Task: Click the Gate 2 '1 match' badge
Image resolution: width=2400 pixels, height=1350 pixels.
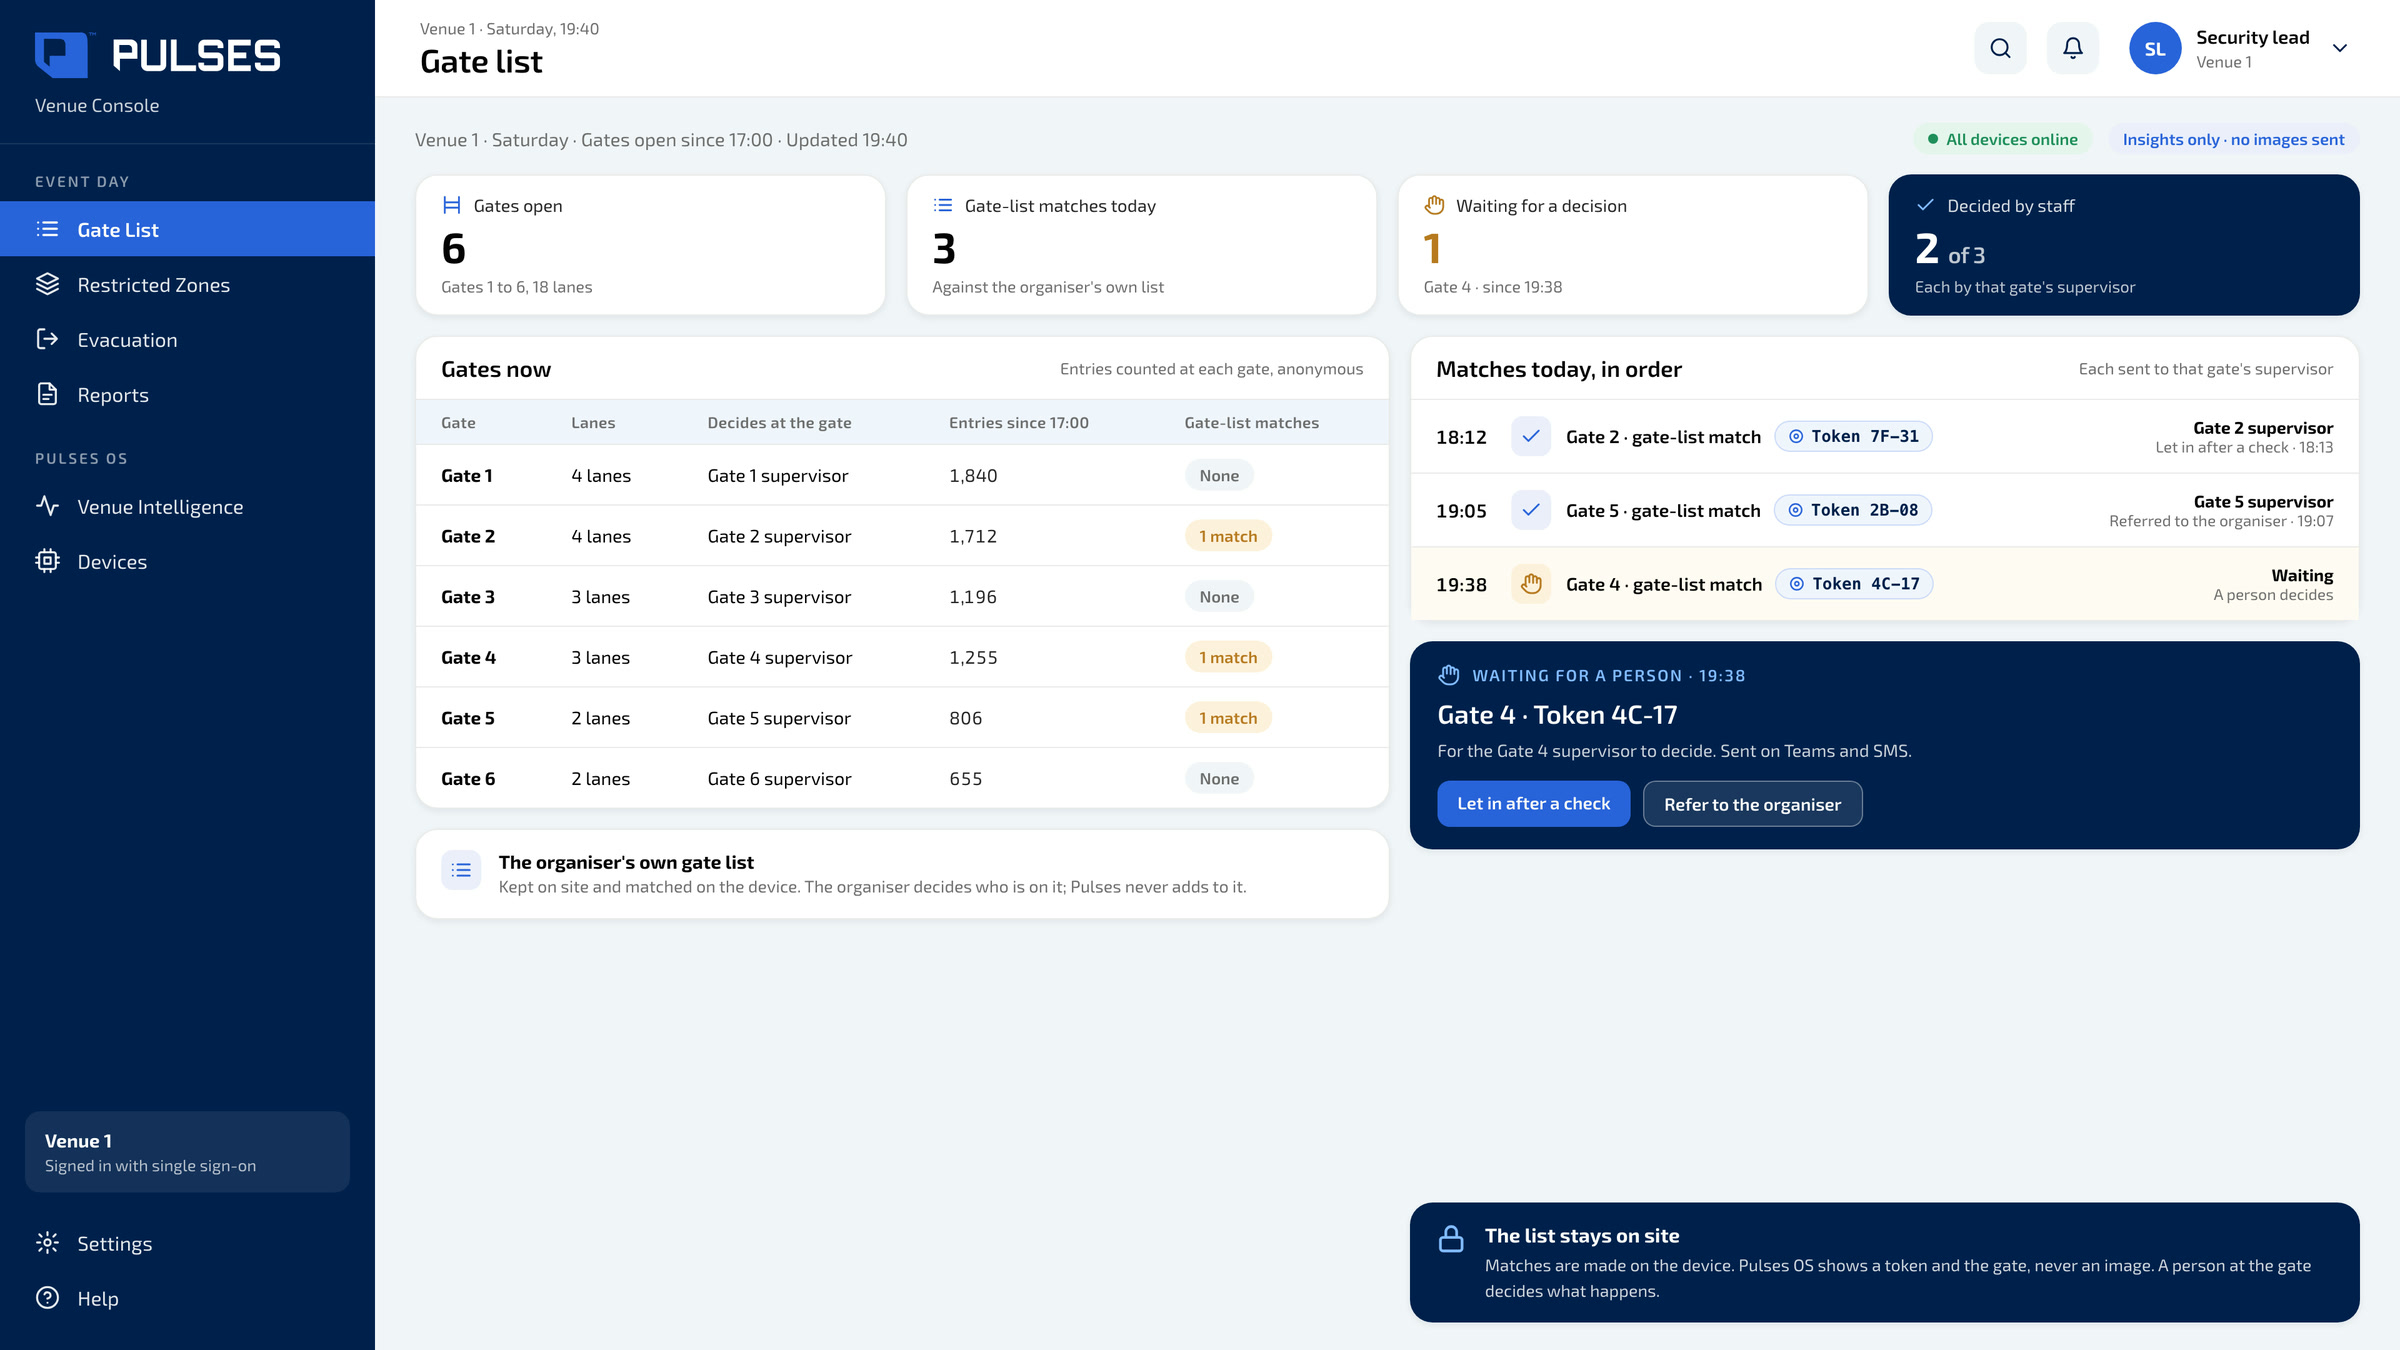Action: tap(1227, 536)
